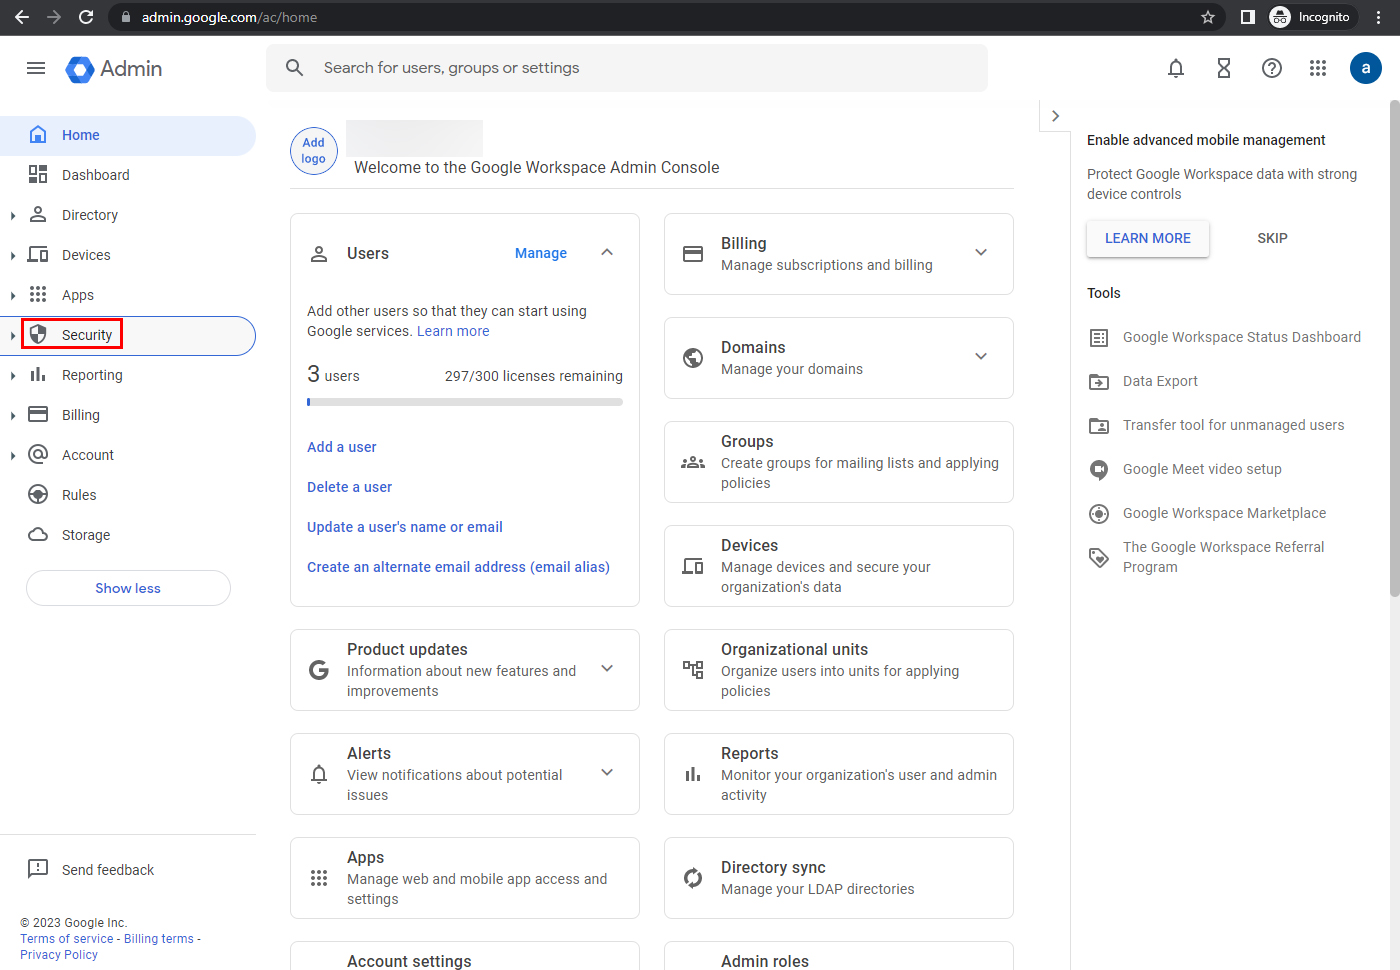Viewport: 1400px width, 970px height.
Task: Expand the Apps sidebar arrow
Action: (x=12, y=295)
